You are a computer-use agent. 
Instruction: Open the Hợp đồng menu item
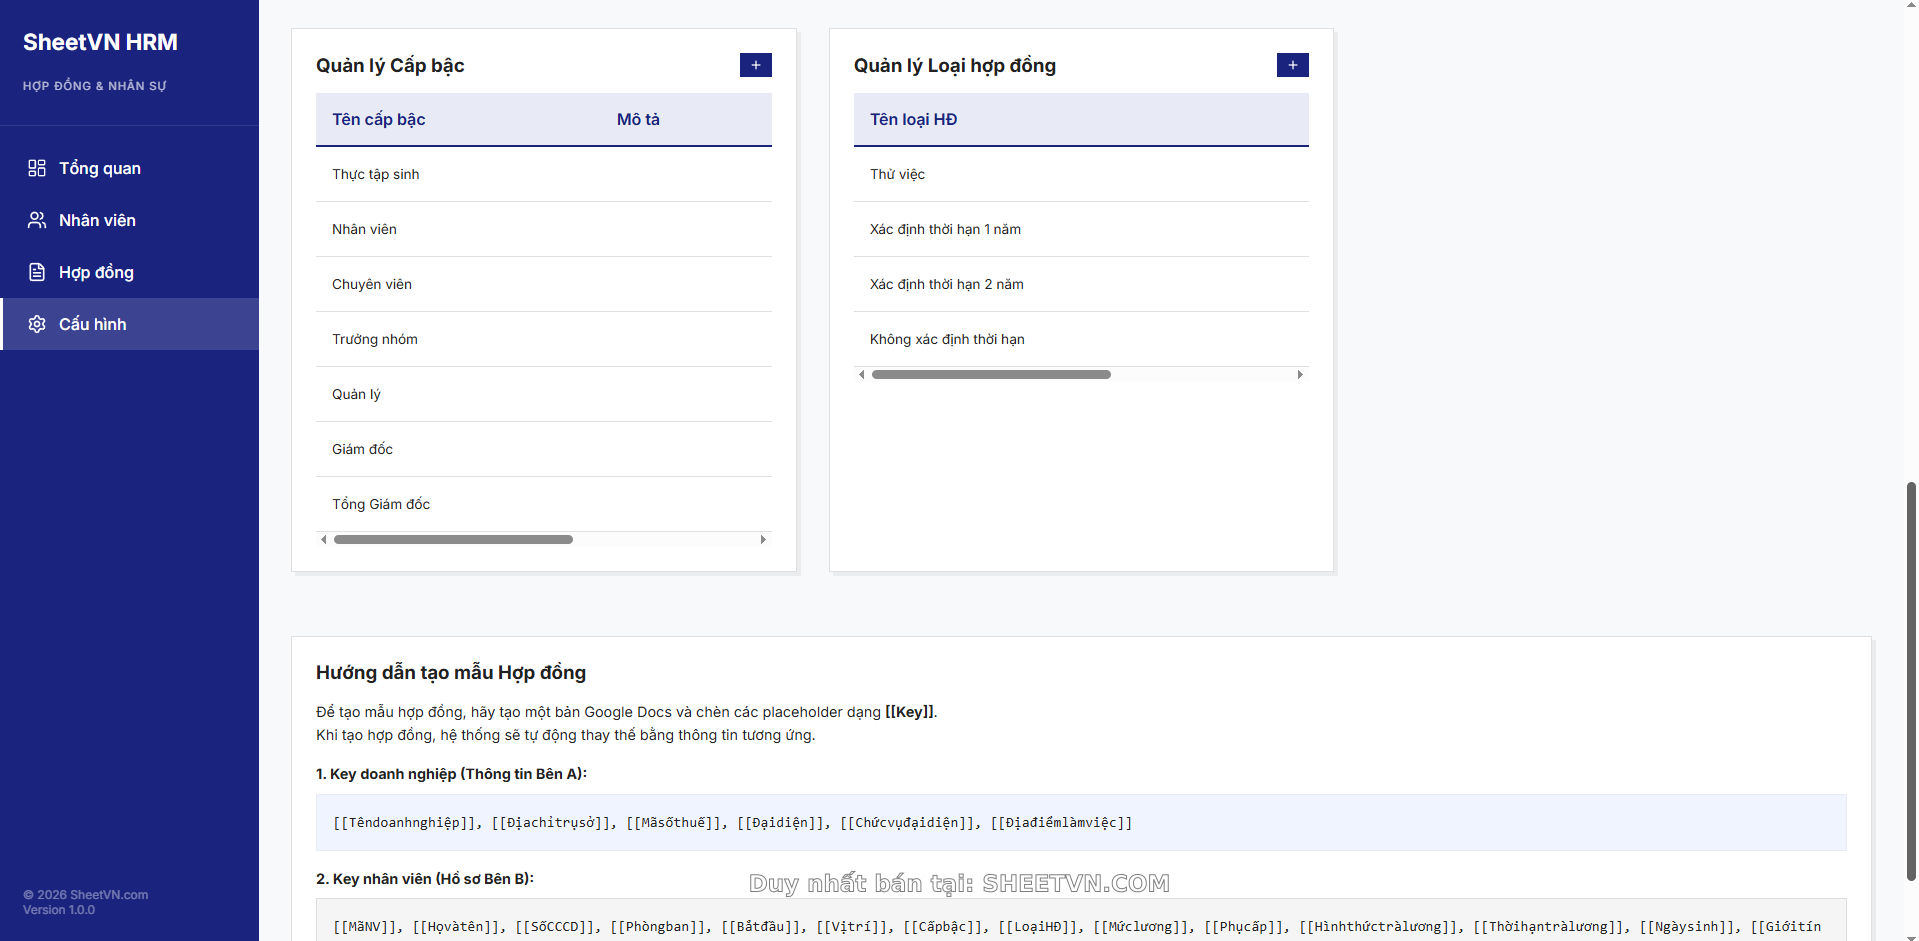[x=96, y=272]
